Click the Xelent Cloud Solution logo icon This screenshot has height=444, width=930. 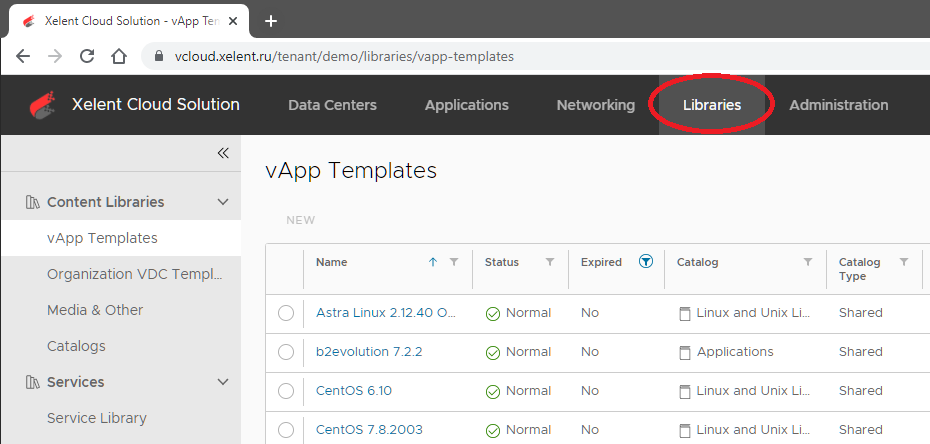43,105
